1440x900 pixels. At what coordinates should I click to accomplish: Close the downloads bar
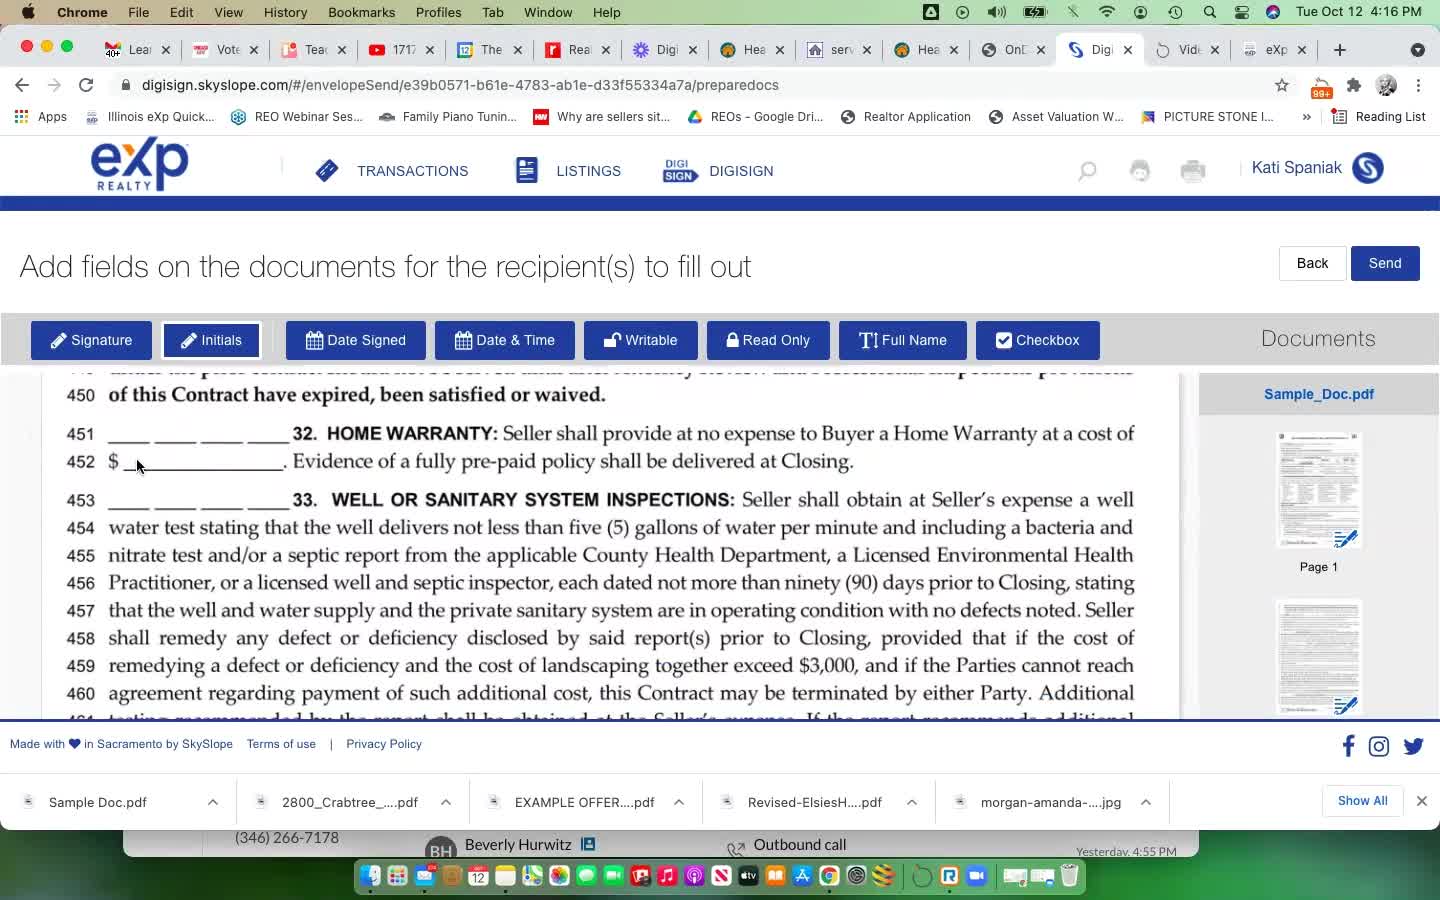(x=1421, y=801)
